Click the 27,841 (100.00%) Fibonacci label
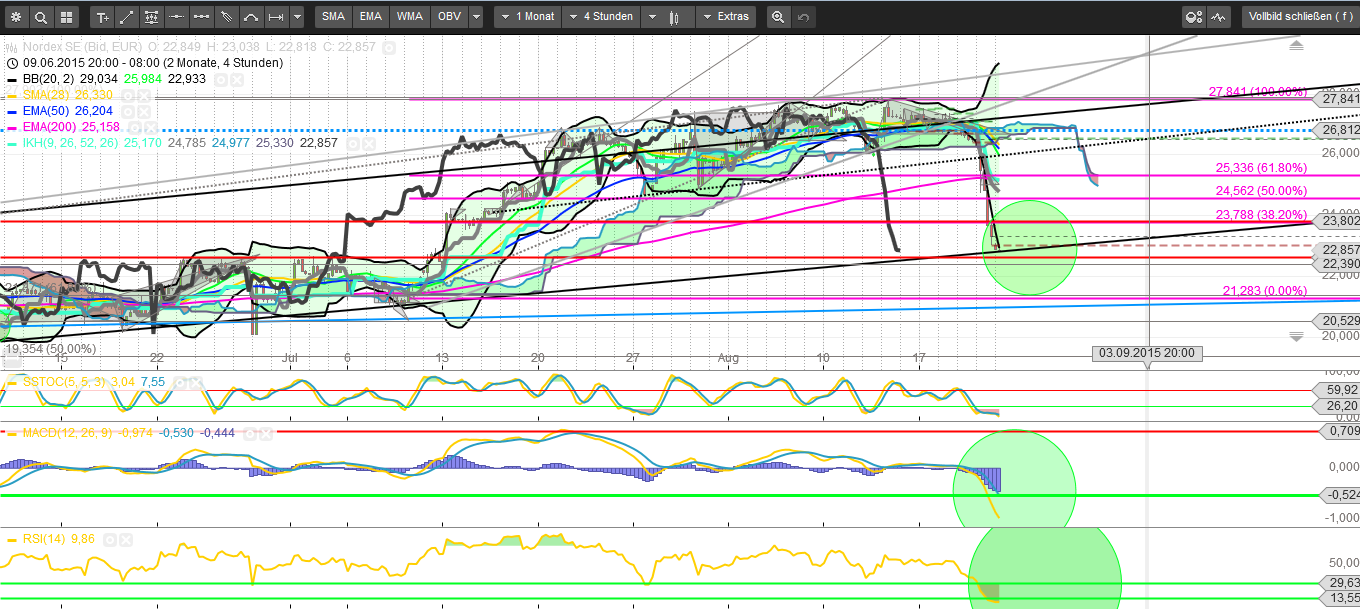Viewport: 1360px width, 609px height. (1258, 92)
